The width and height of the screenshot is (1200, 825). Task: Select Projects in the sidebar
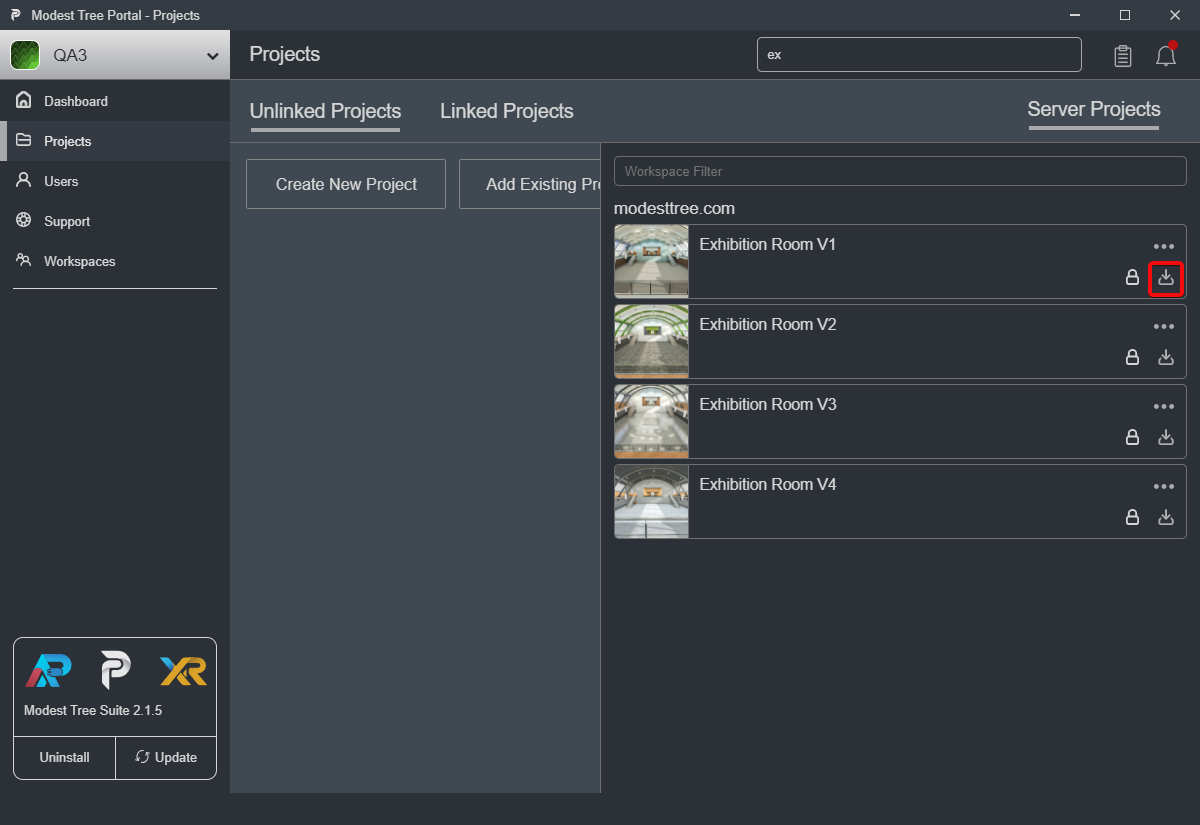pos(115,141)
